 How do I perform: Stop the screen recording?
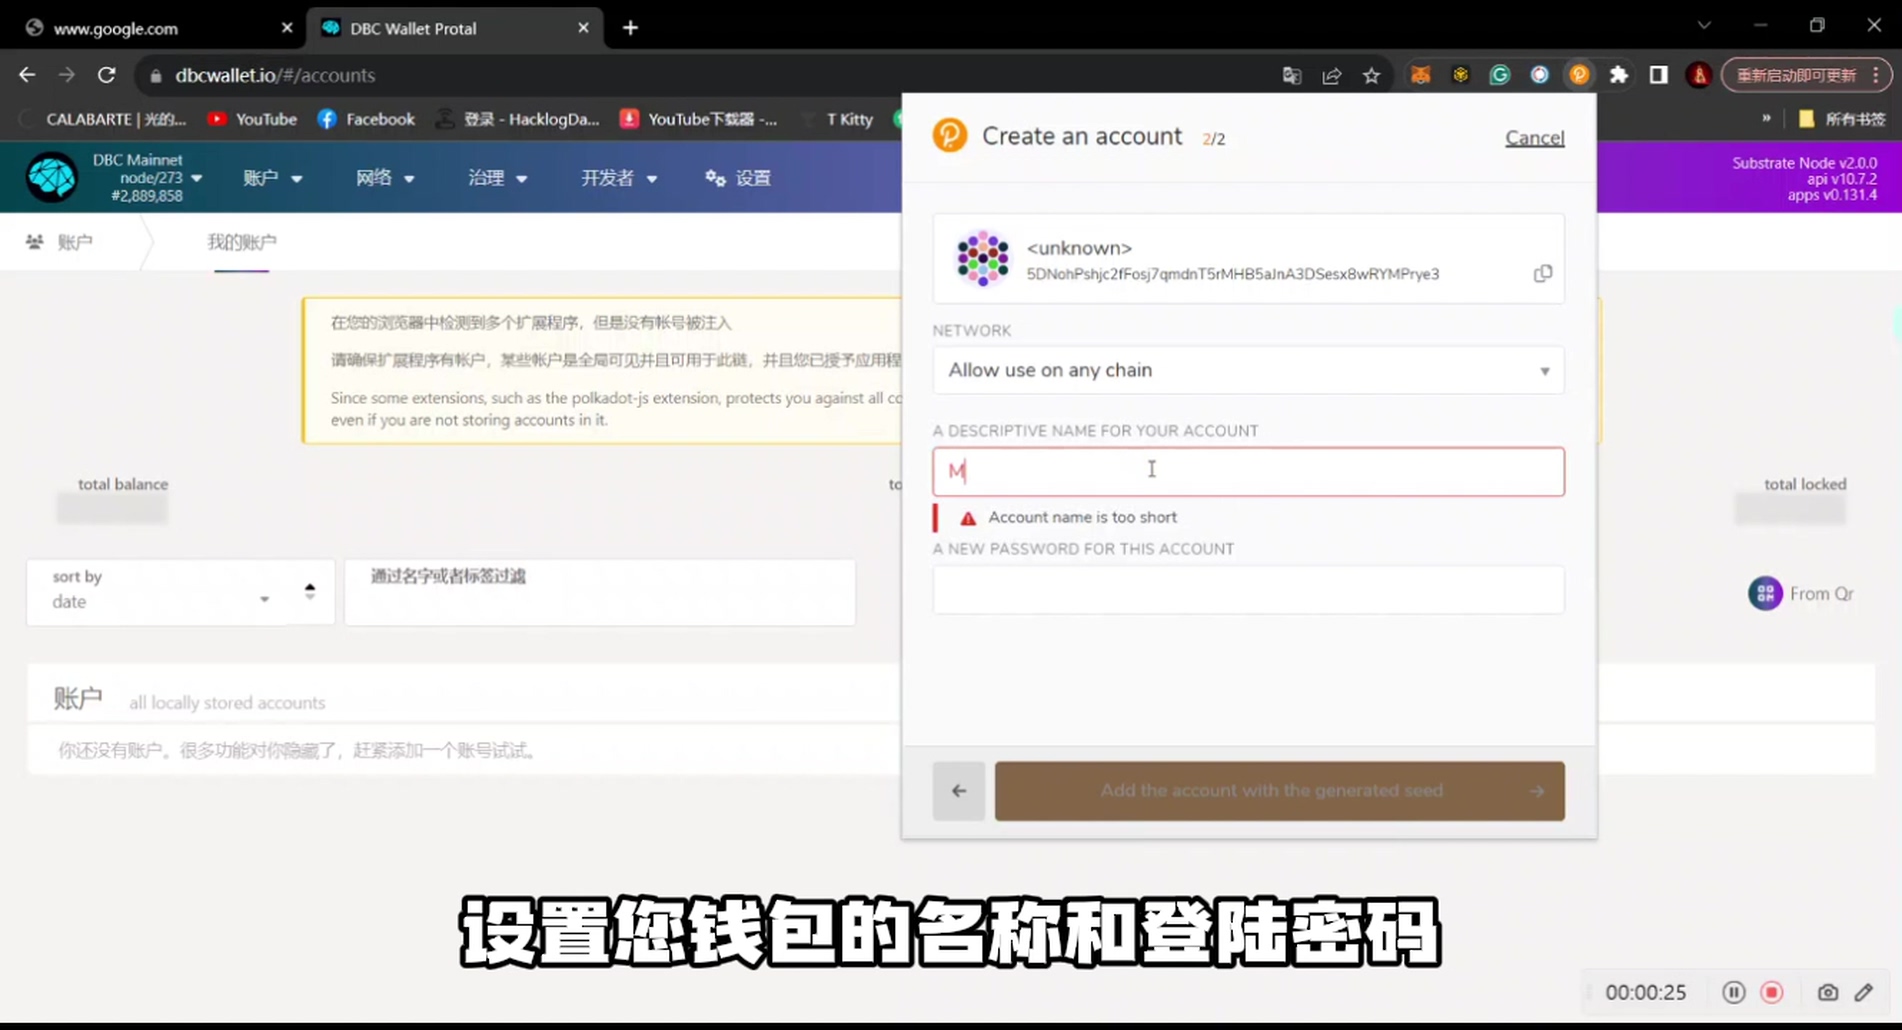1772,992
